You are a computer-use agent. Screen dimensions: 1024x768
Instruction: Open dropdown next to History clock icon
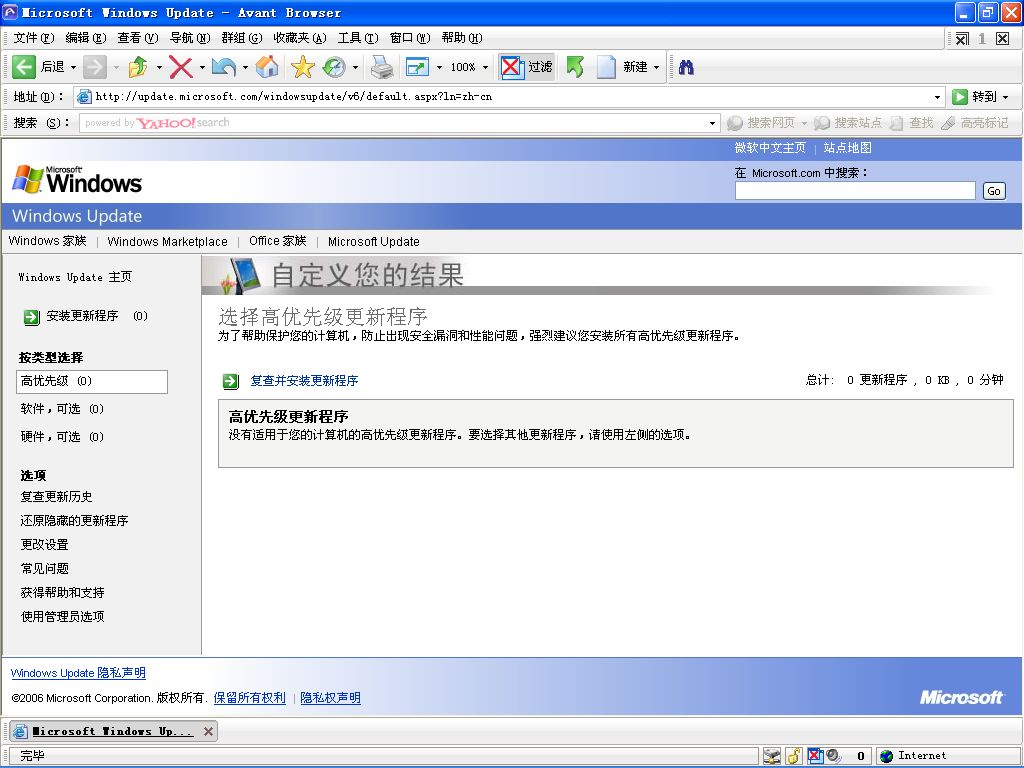[355, 67]
